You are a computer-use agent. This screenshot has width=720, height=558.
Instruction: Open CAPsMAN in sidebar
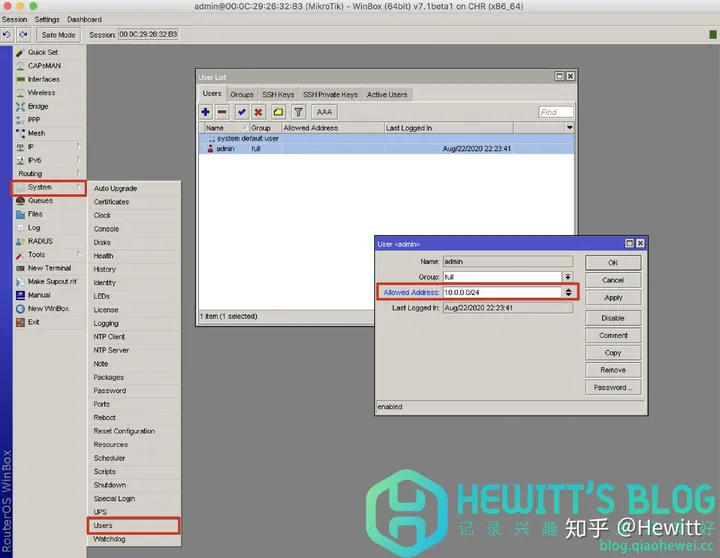tap(49, 66)
